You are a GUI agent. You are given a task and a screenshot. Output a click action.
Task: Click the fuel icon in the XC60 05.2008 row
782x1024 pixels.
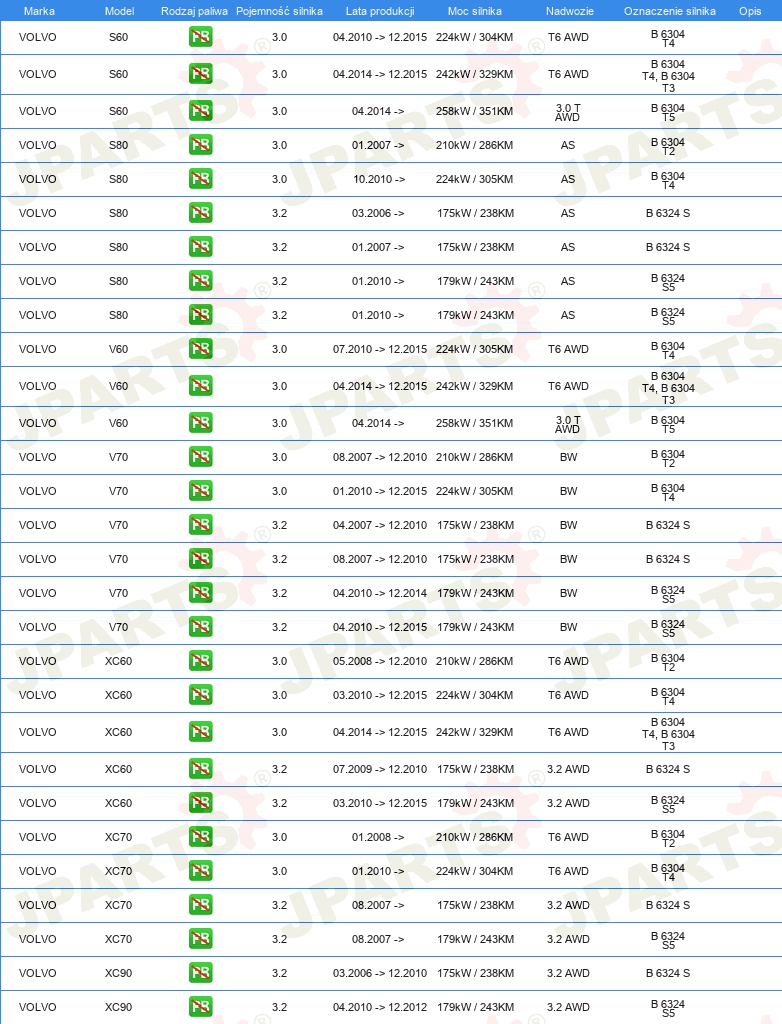tap(201, 661)
